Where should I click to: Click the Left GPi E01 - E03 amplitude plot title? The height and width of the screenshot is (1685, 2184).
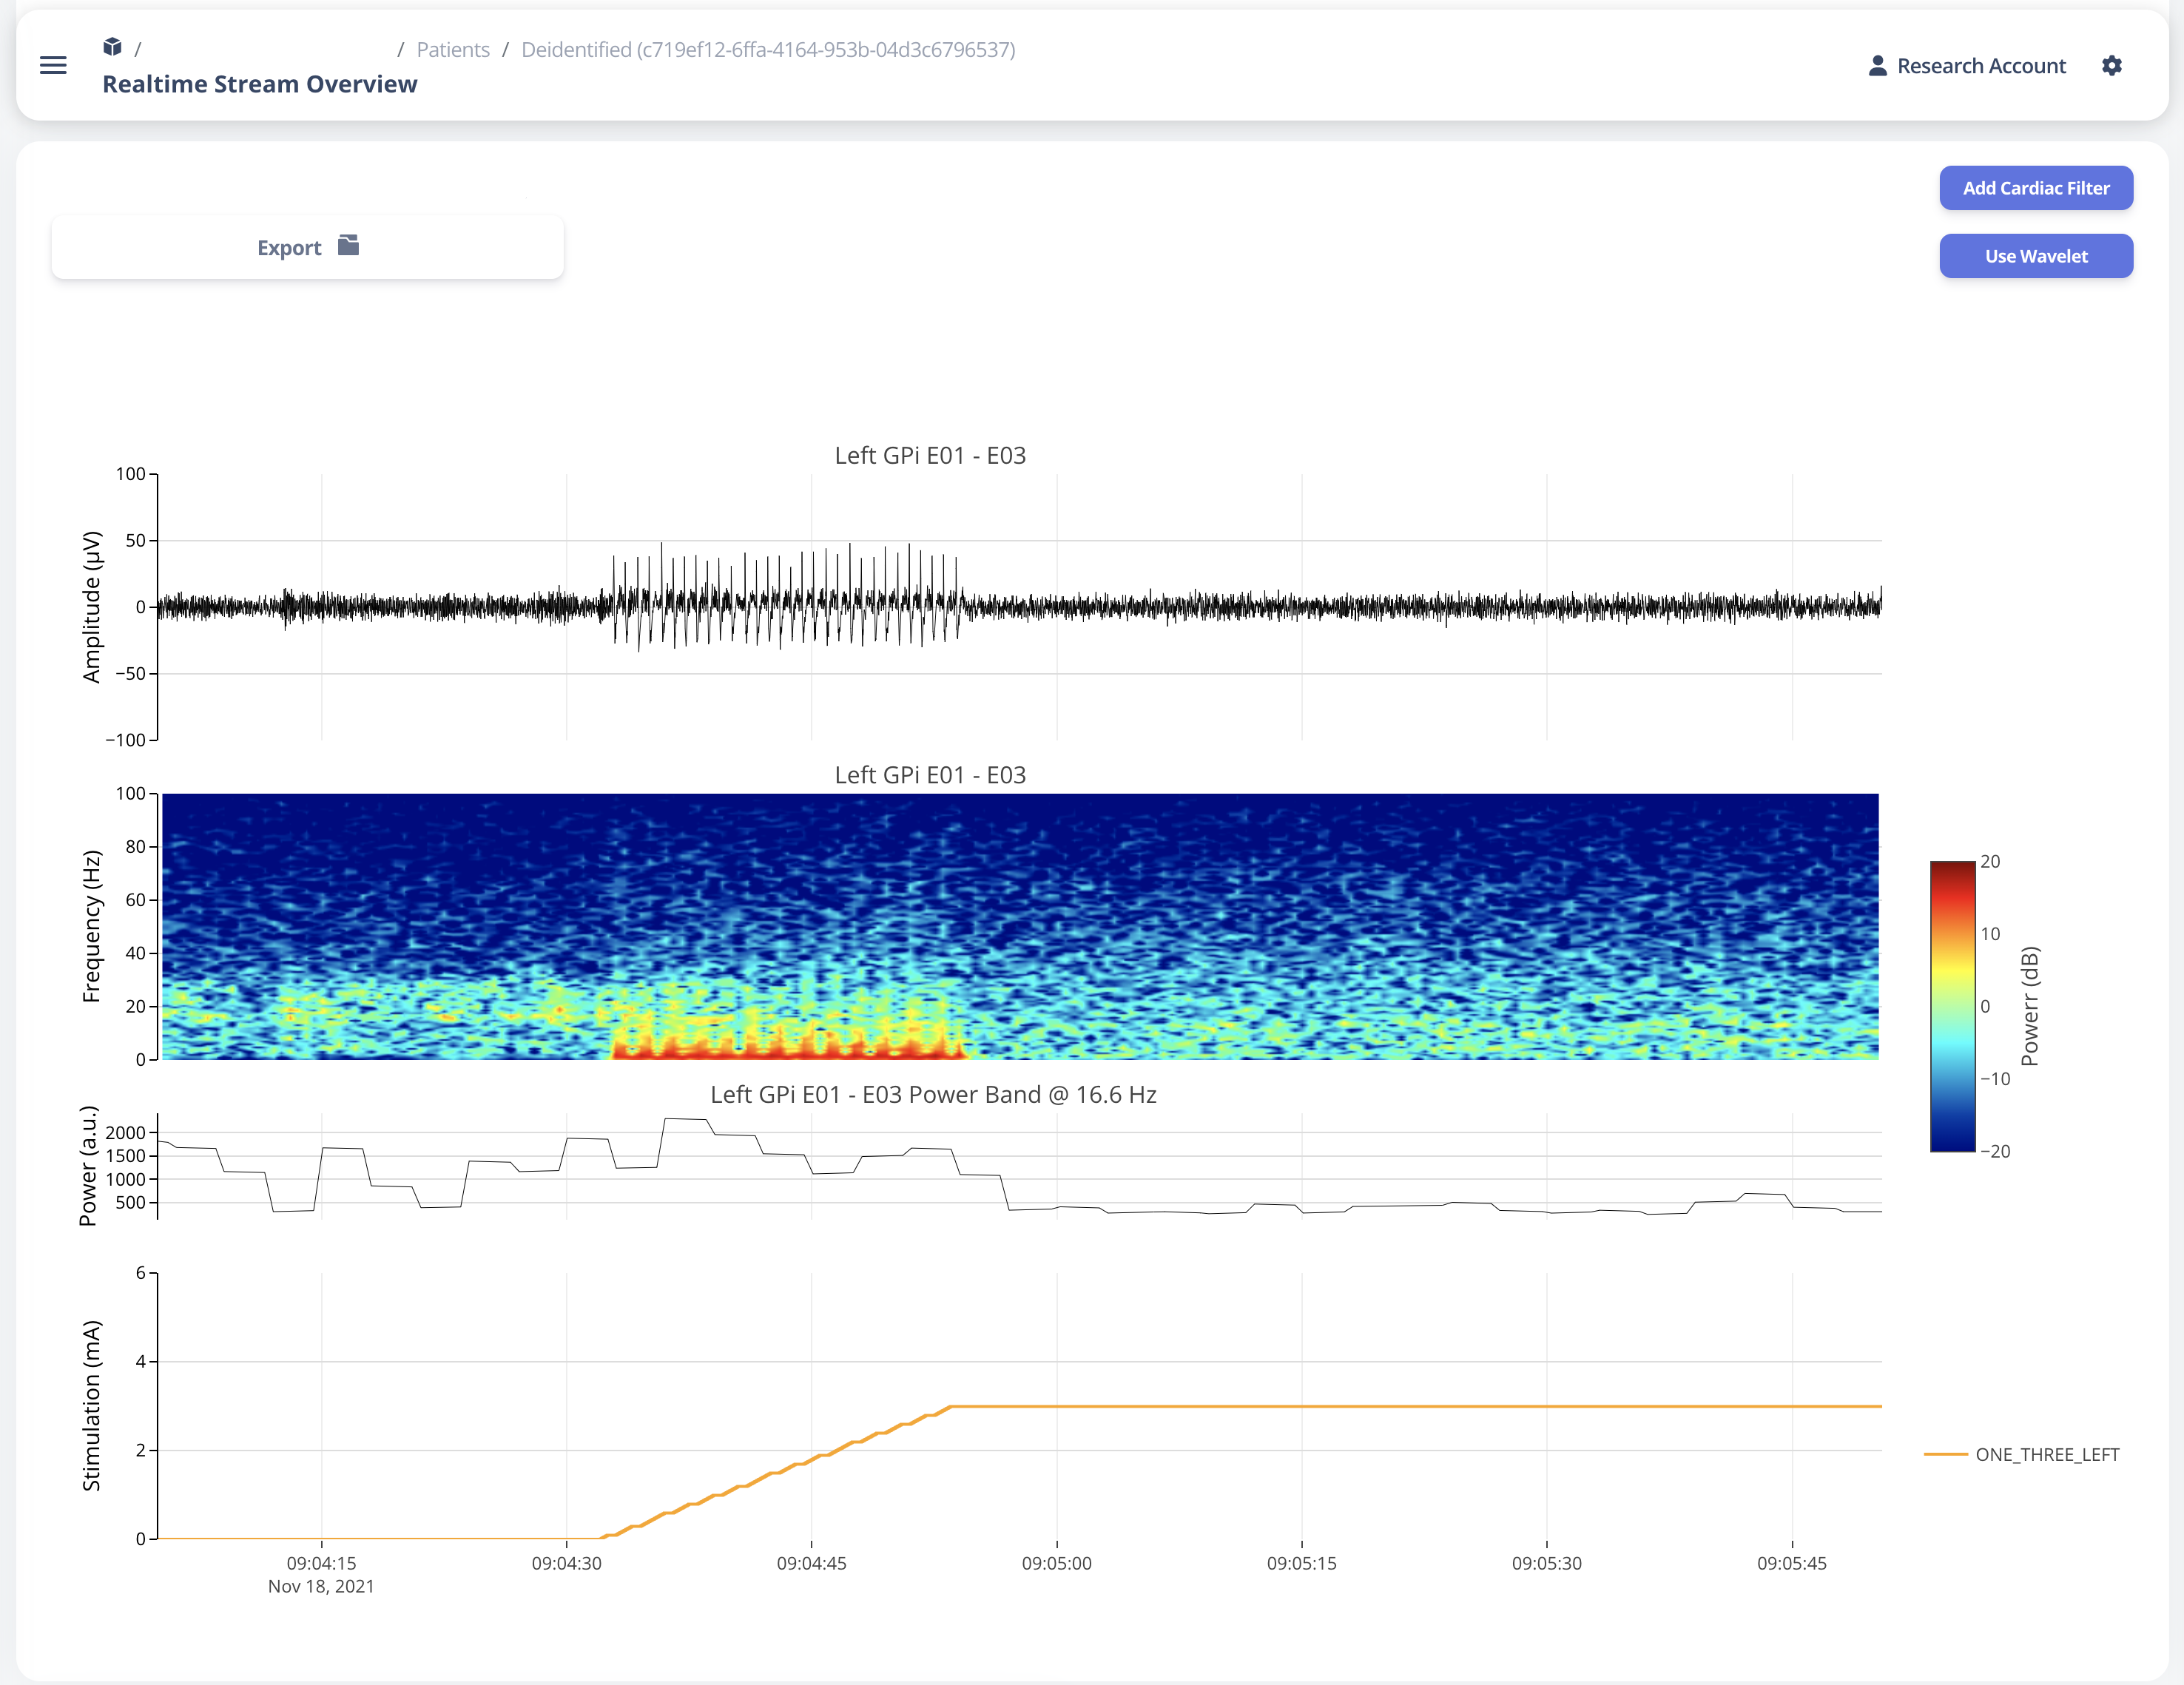(x=930, y=455)
